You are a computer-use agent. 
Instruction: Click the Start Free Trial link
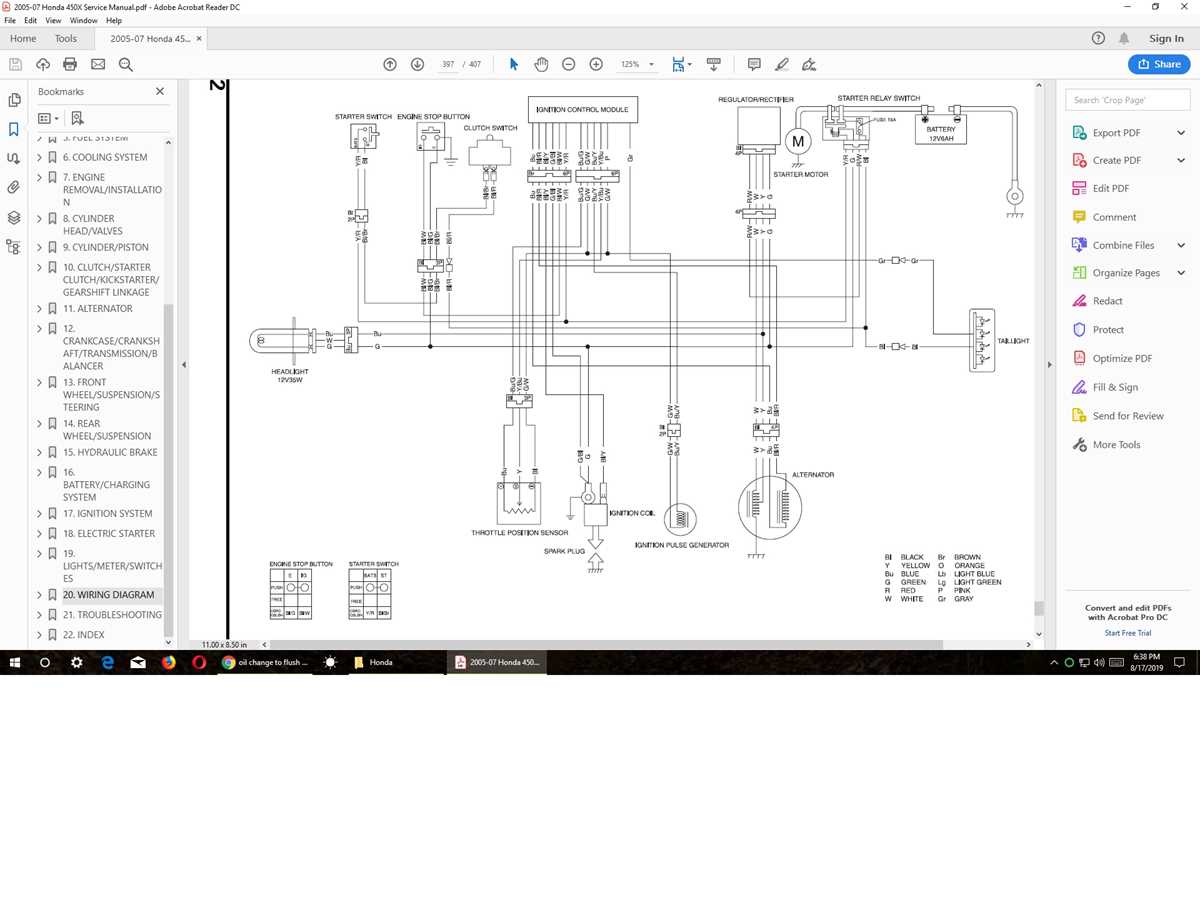click(1127, 633)
